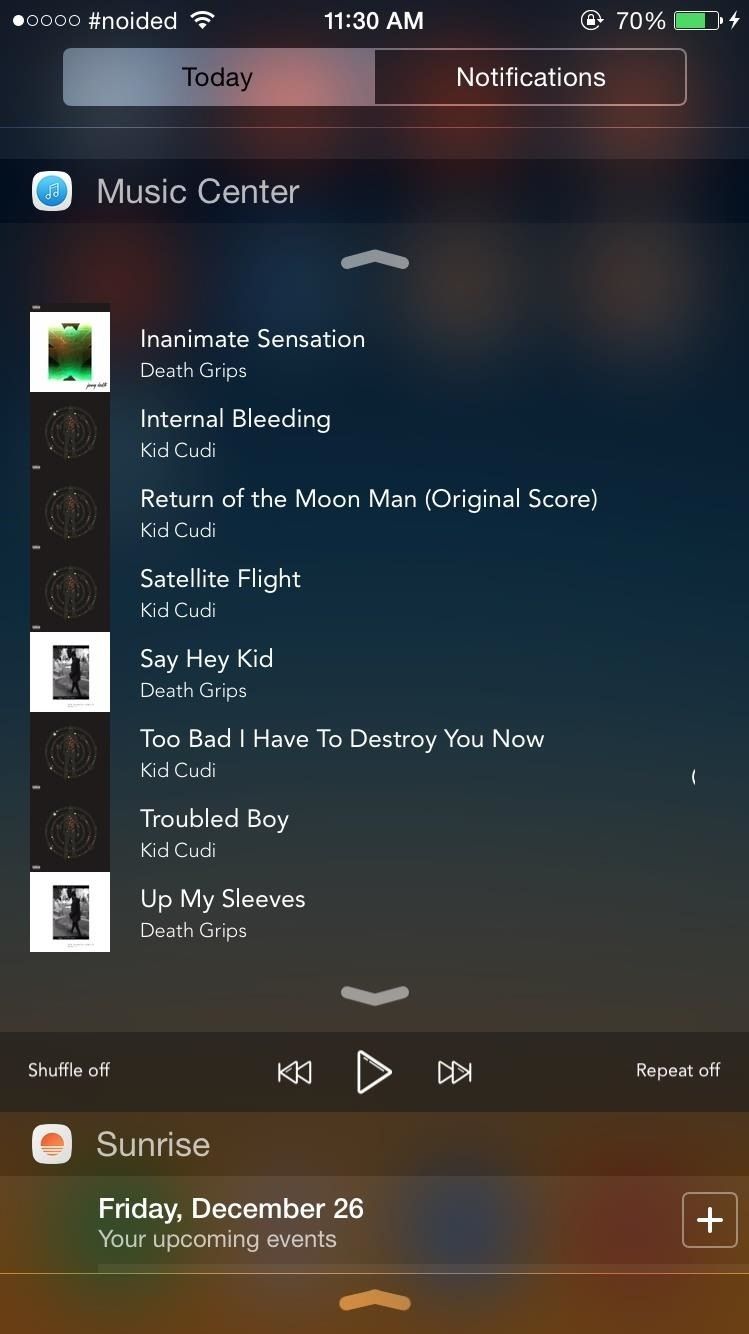Expand song list with the lower chevron
This screenshot has width=749, height=1334.
pyautogui.click(x=375, y=994)
